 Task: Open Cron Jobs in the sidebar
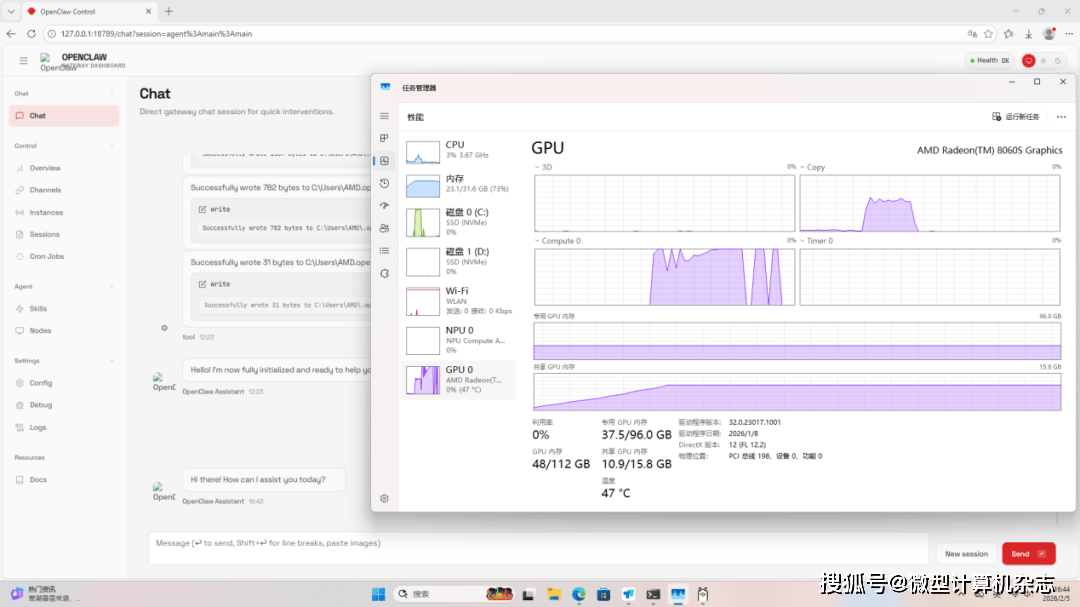coord(46,257)
